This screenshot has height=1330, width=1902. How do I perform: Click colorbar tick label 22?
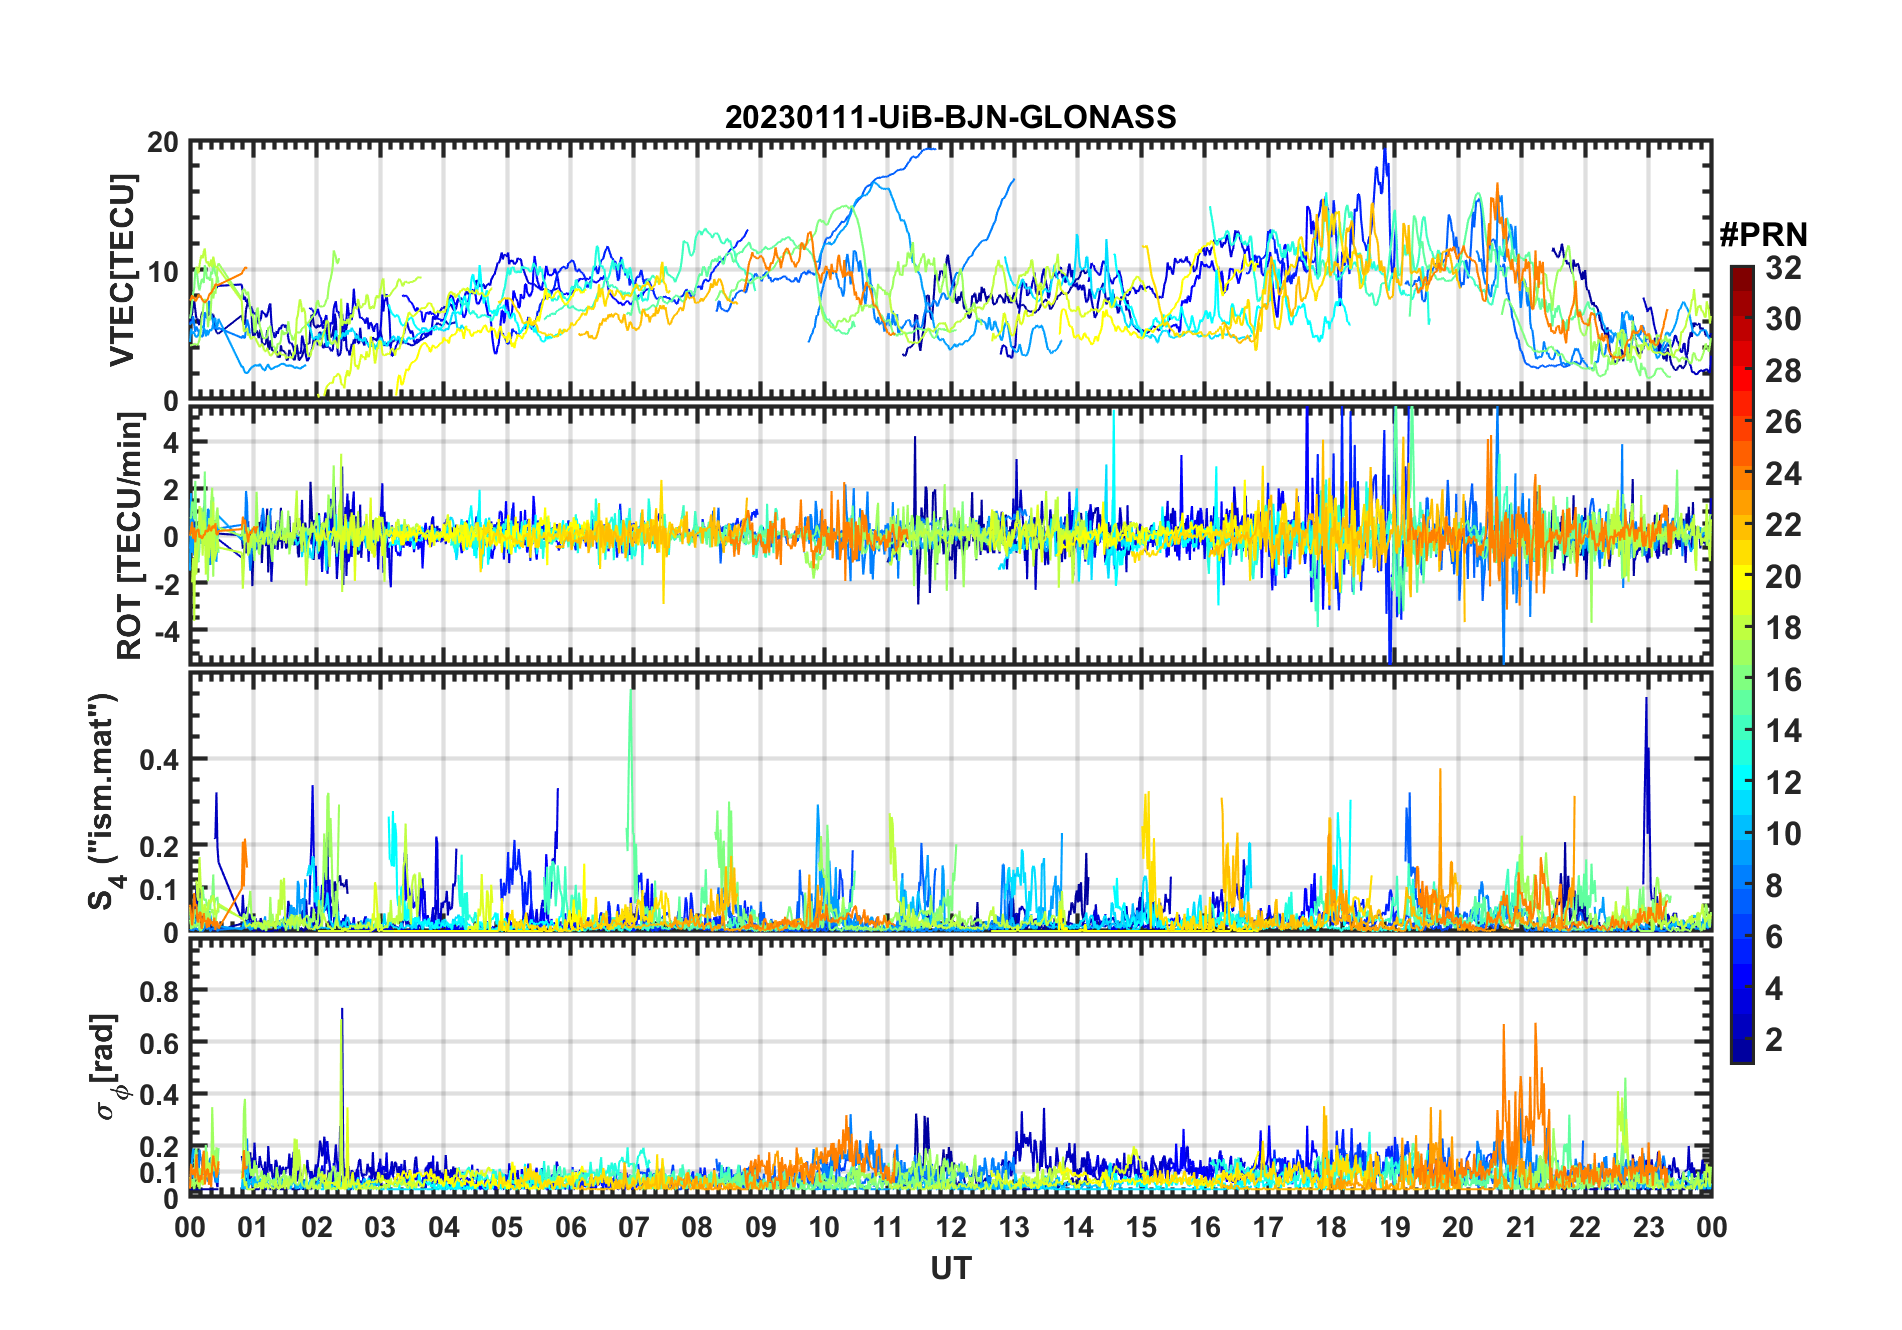[1783, 525]
